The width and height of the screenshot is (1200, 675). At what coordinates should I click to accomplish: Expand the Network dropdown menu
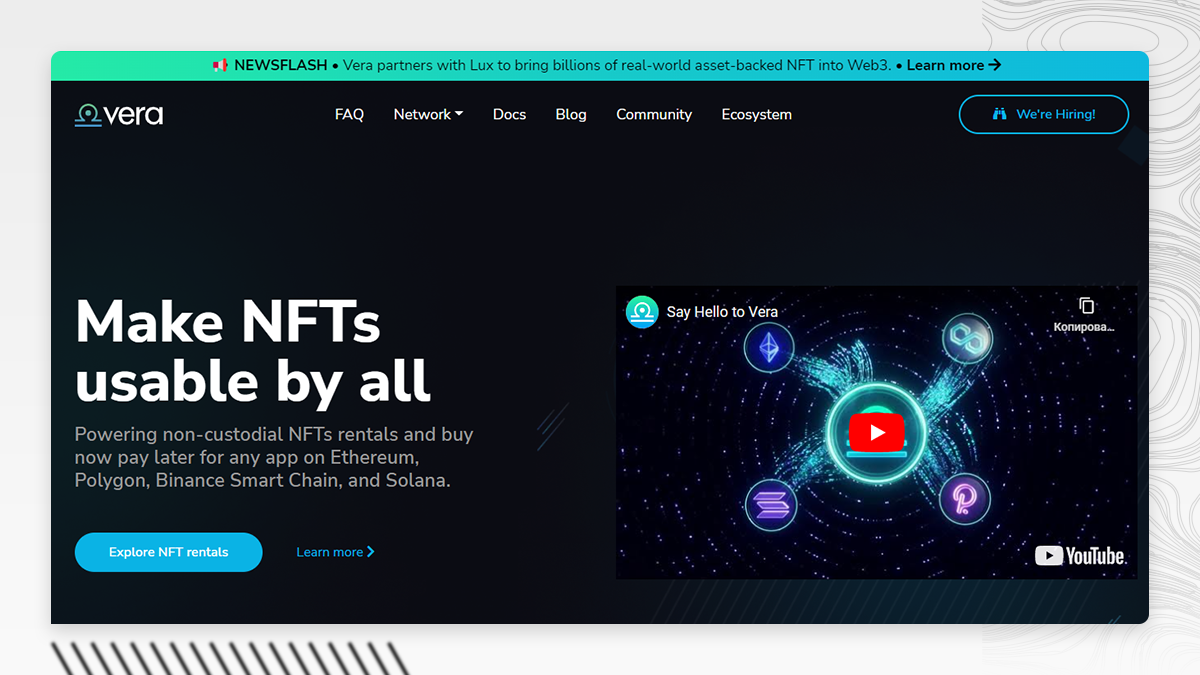428,114
